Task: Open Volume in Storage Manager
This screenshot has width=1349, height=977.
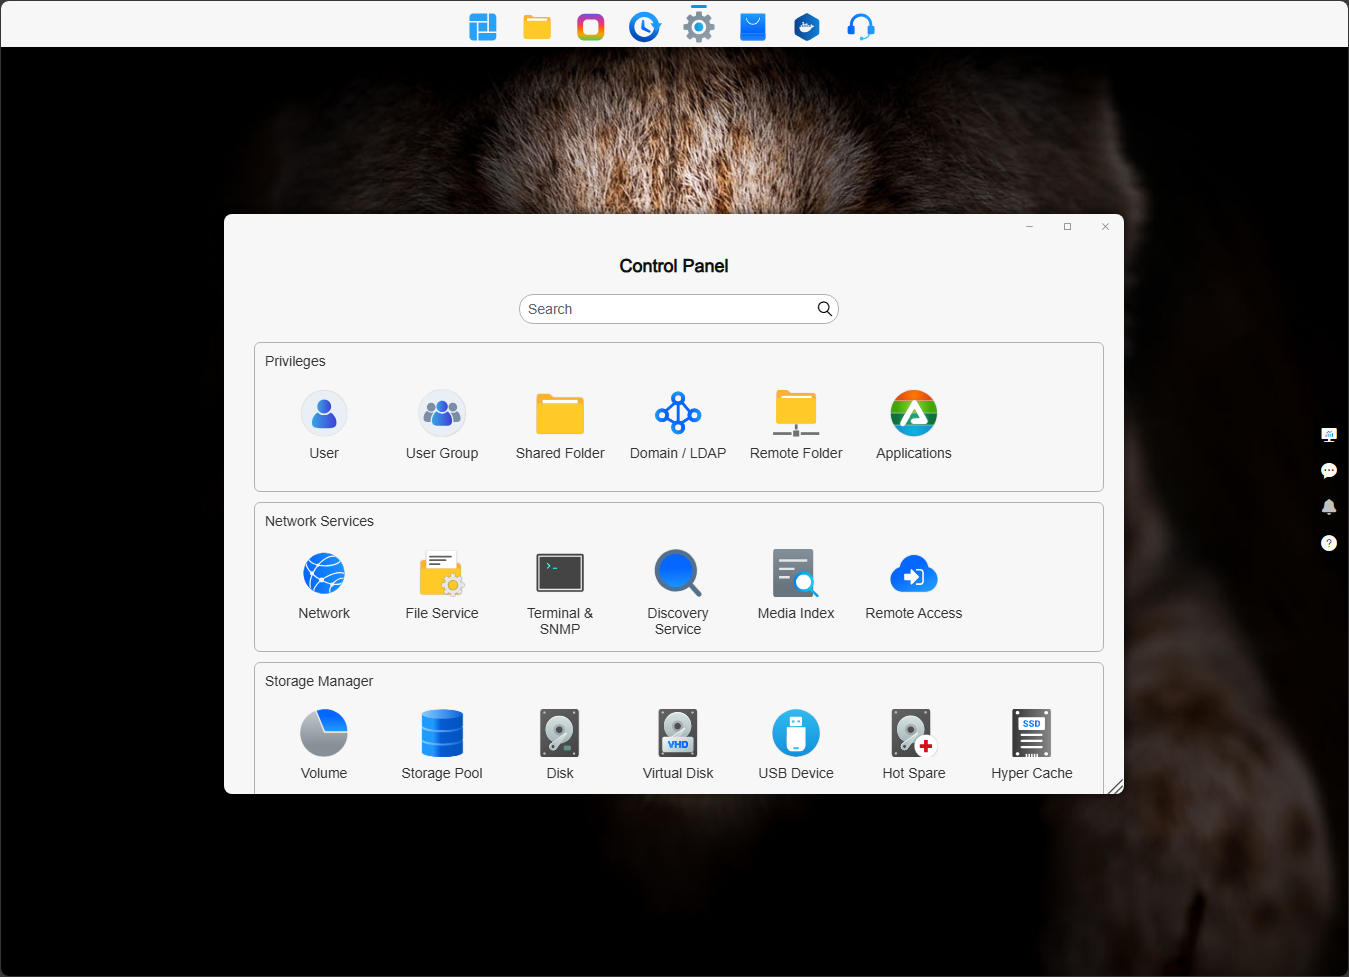Action: click(324, 733)
